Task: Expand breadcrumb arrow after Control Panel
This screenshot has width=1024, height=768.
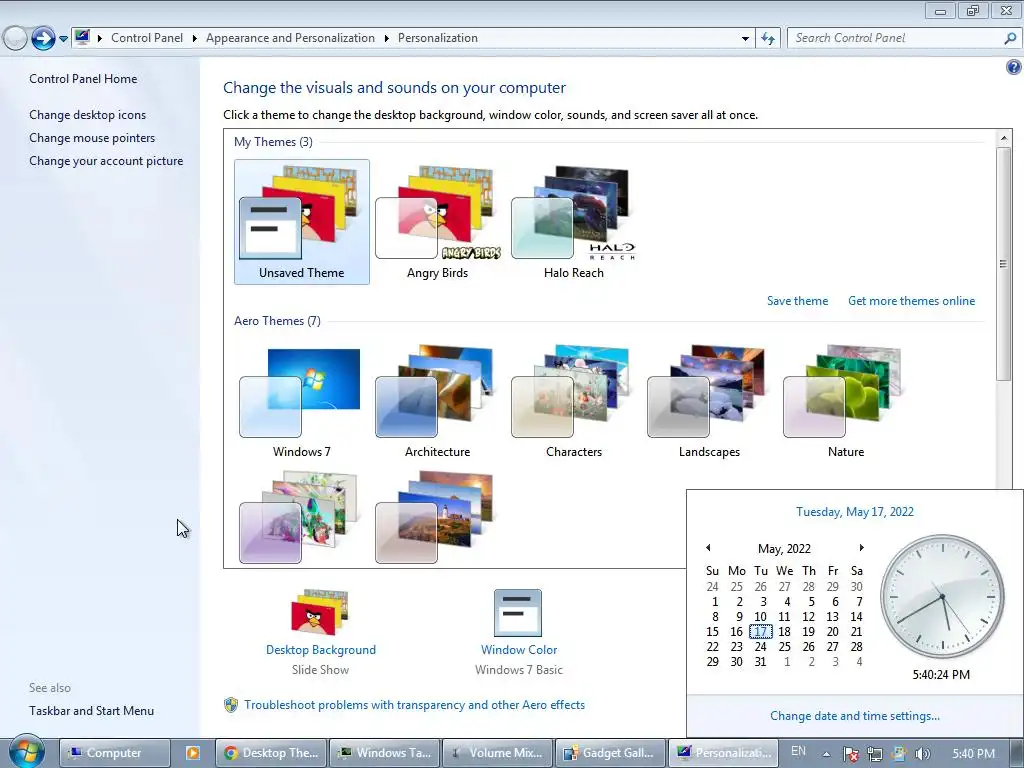Action: coord(195,39)
